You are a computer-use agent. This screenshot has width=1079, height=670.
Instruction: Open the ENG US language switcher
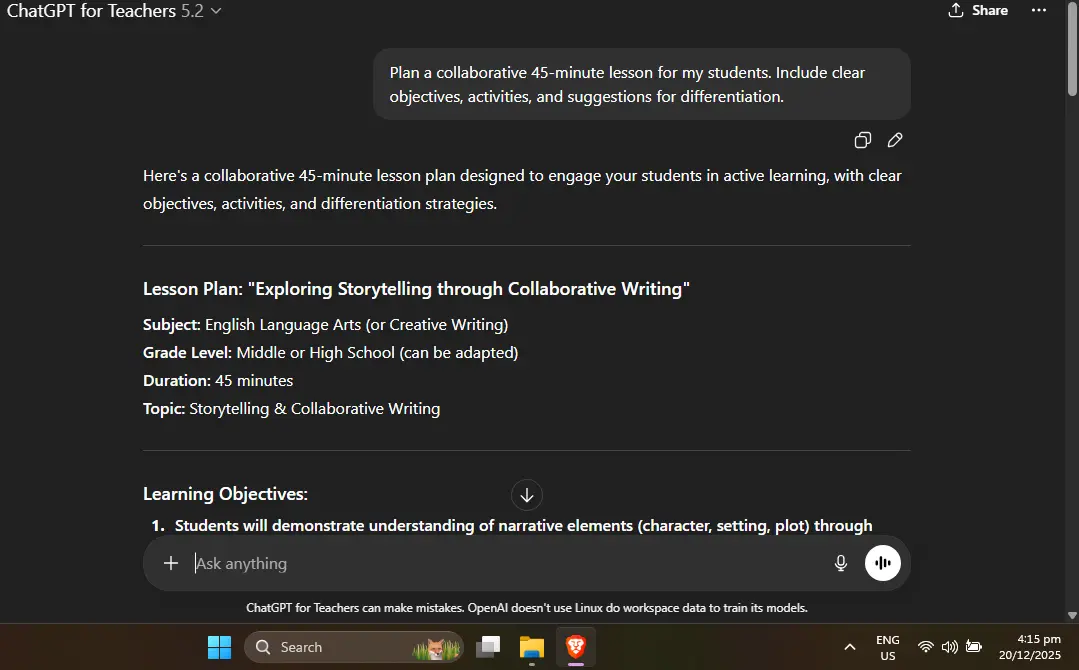pos(888,647)
